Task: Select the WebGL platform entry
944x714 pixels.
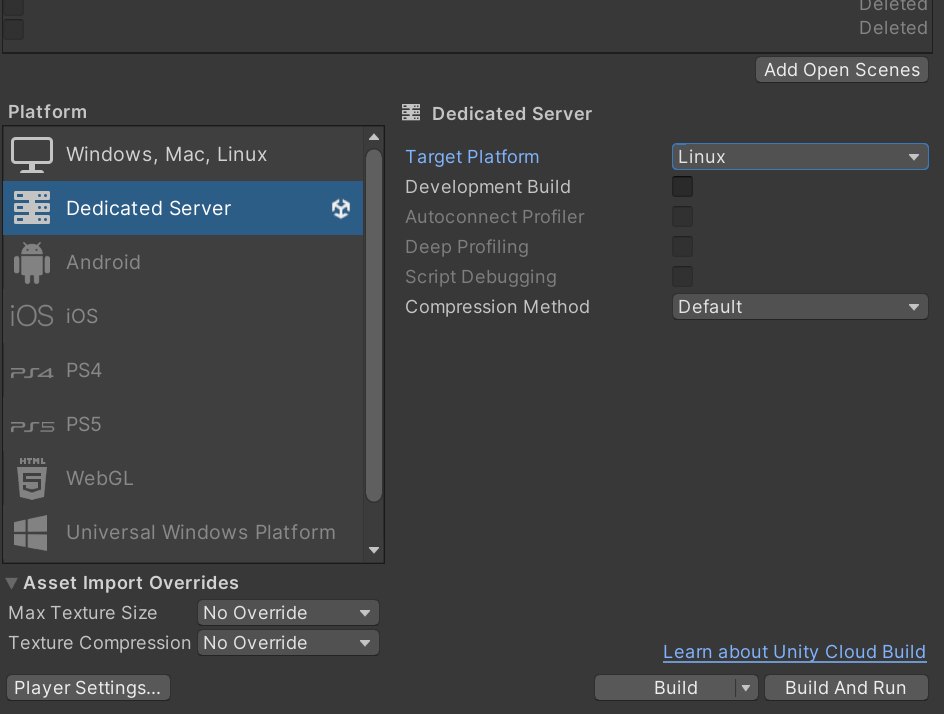Action: [183, 479]
